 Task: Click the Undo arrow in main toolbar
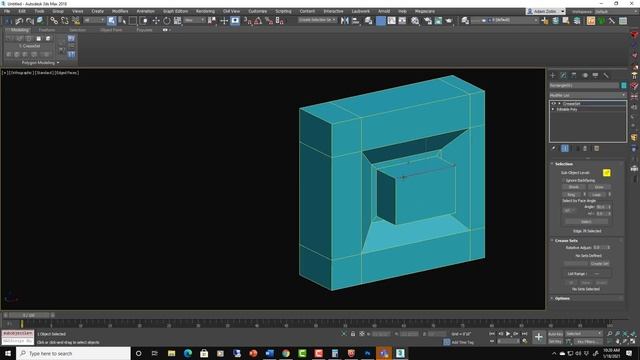[x=19, y=20]
